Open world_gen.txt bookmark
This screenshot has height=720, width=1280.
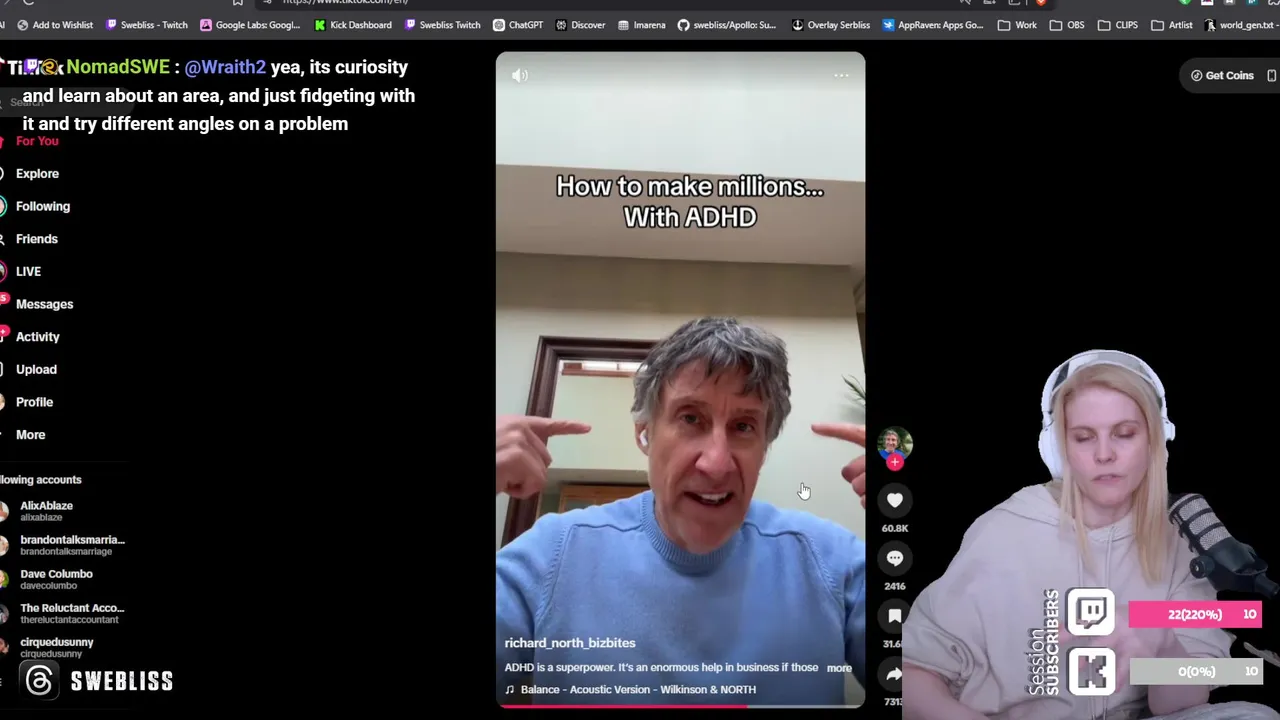coord(1238,25)
